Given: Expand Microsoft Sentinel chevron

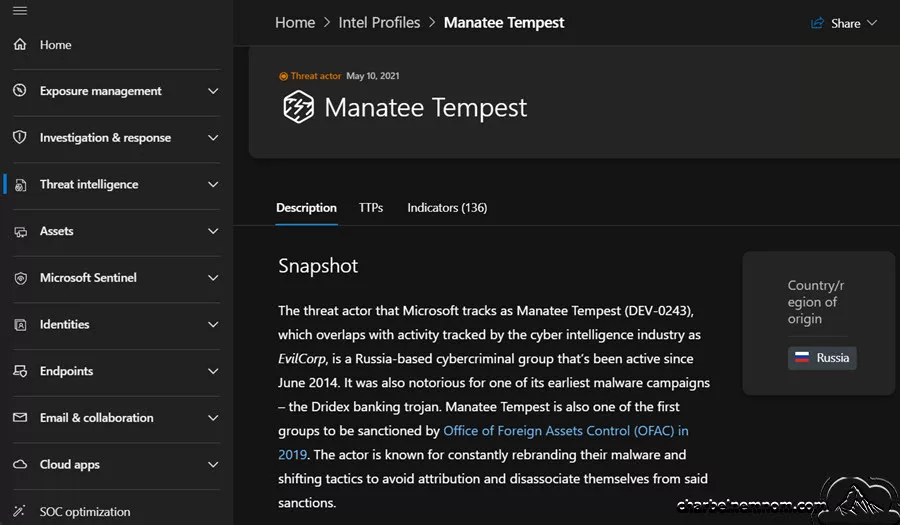Looking at the screenshot, I should [x=213, y=278].
